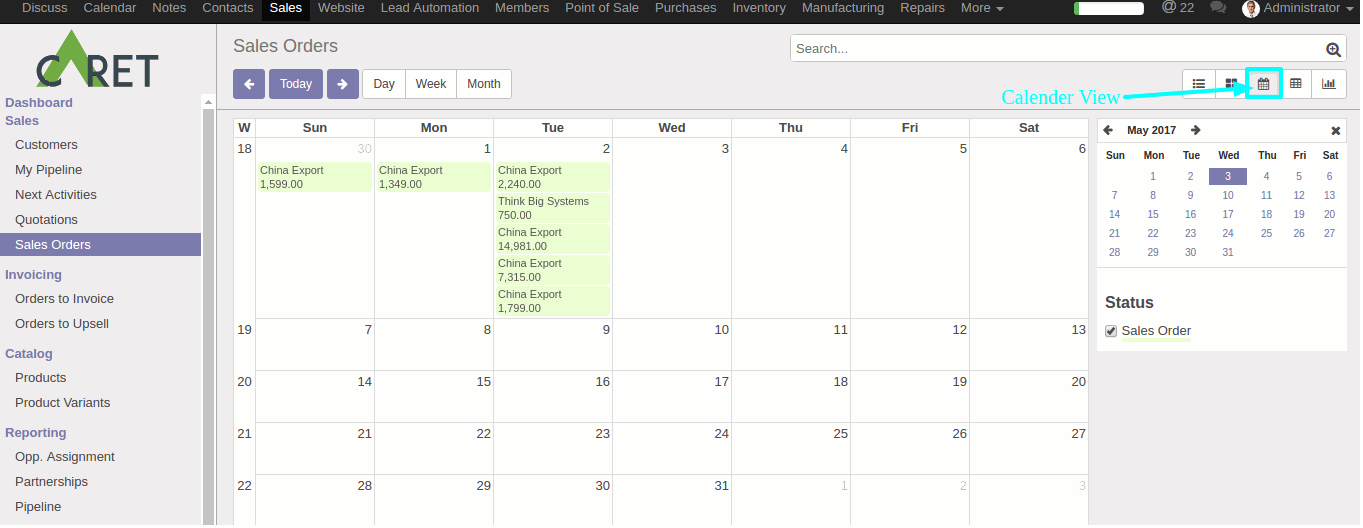The image size is (1363, 528).
Task: Click the Today button
Action: click(296, 84)
